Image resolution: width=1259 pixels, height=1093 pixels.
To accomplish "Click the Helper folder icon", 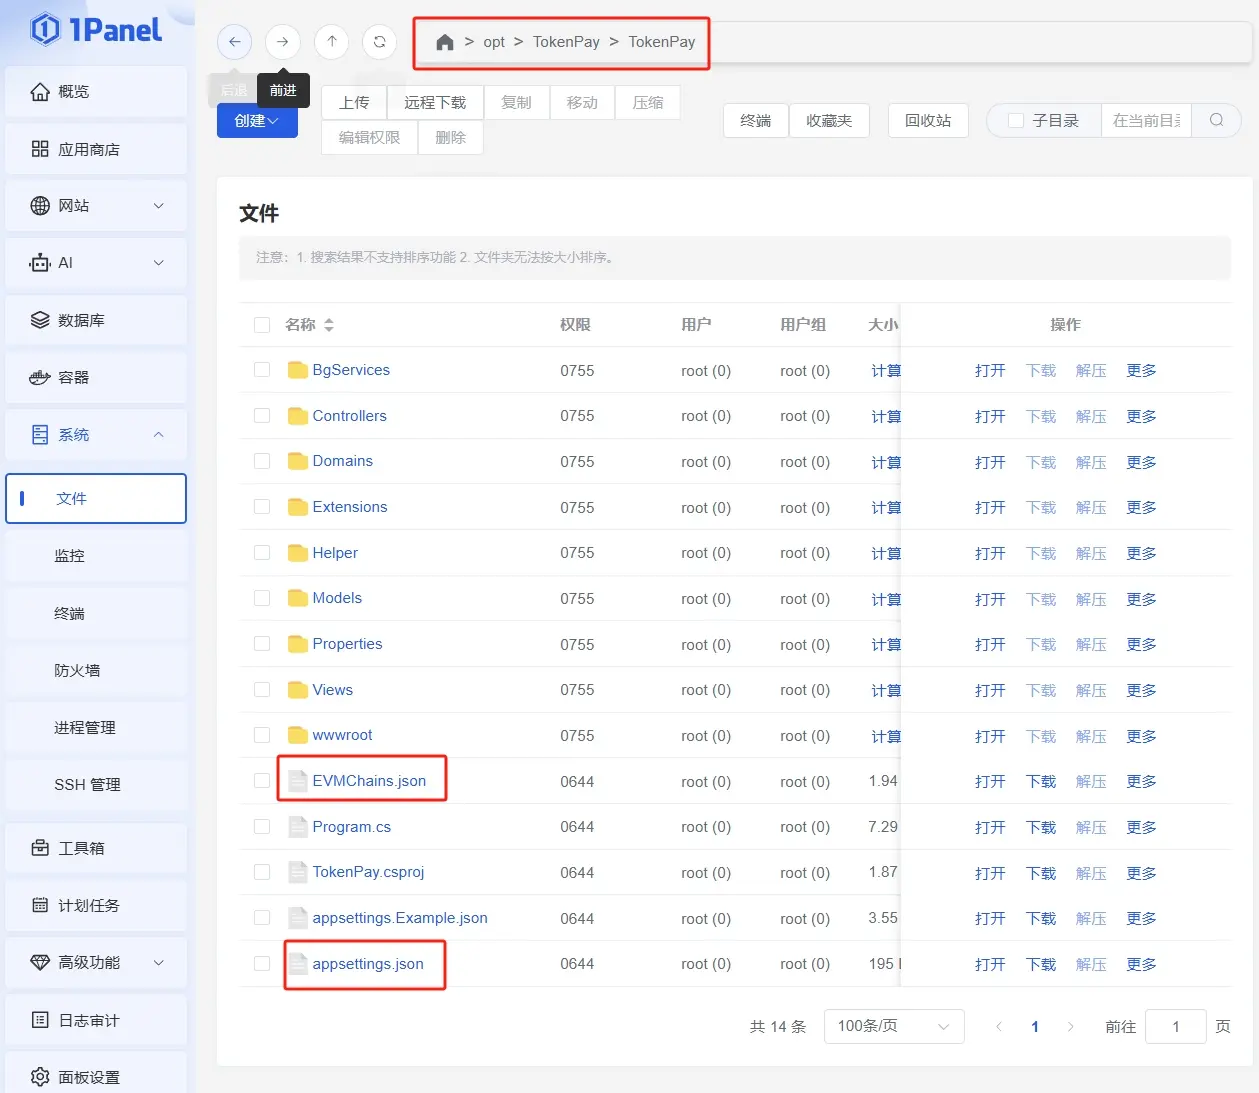I will click(x=297, y=553).
